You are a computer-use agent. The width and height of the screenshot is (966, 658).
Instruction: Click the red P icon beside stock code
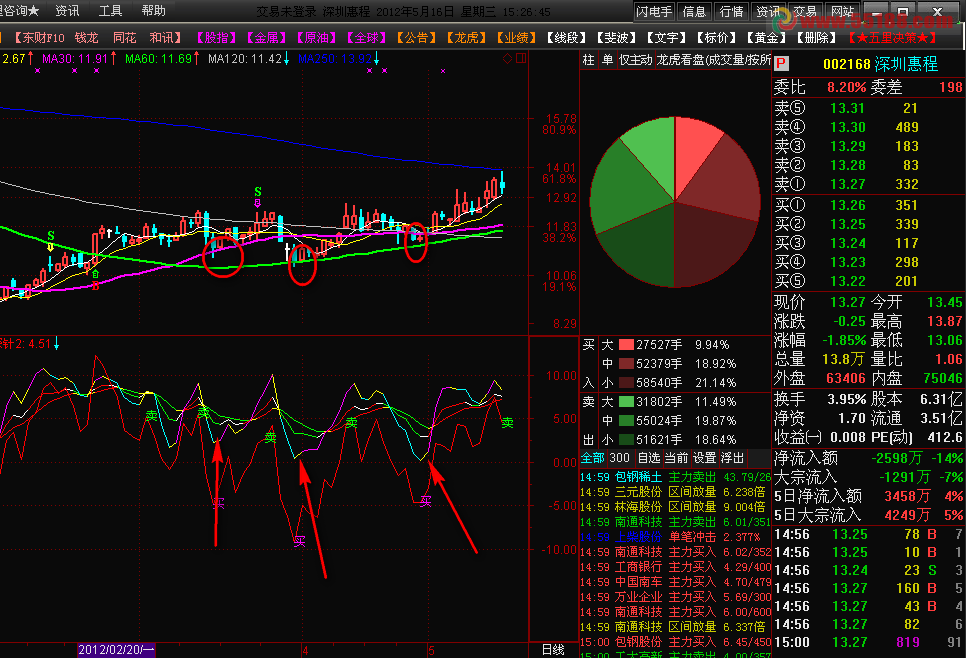[x=781, y=63]
